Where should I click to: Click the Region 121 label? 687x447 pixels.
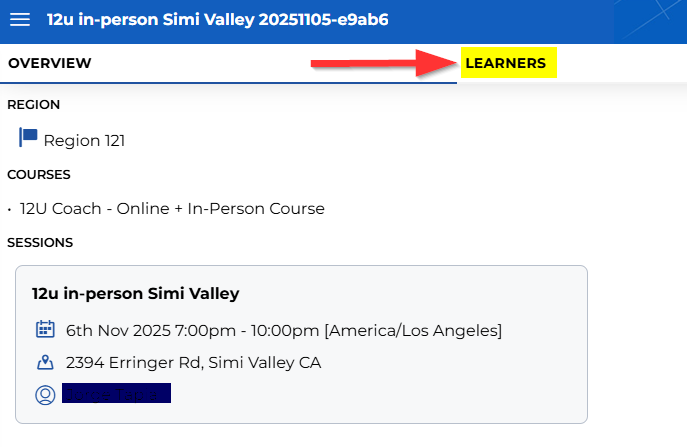[x=84, y=141]
